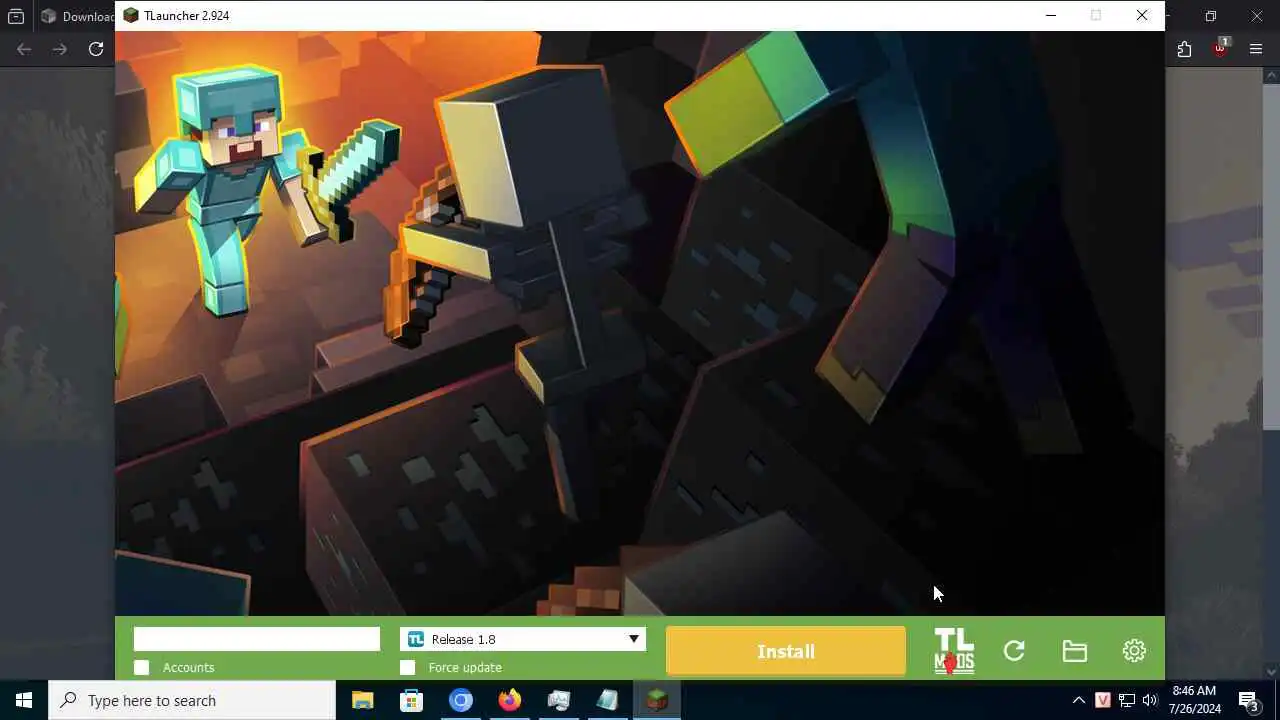Click uBlock extension icon in browser

coord(1220,48)
